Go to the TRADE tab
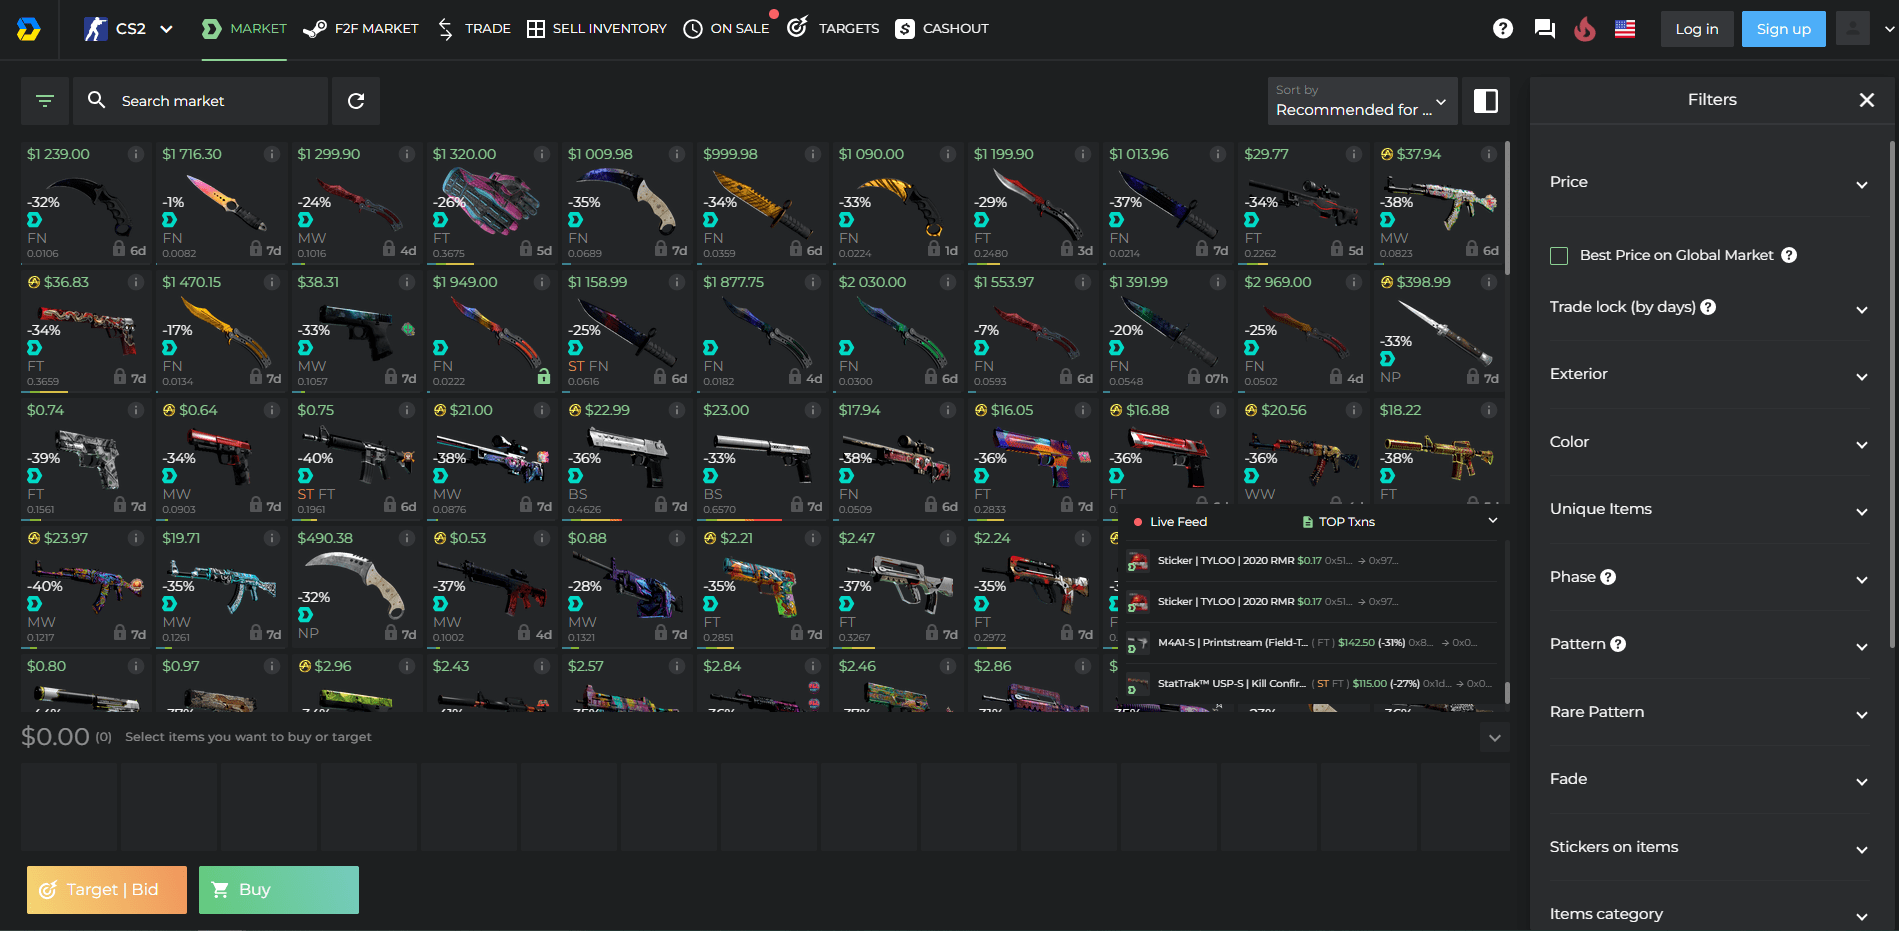Viewport: 1899px width, 931px height. (474, 29)
